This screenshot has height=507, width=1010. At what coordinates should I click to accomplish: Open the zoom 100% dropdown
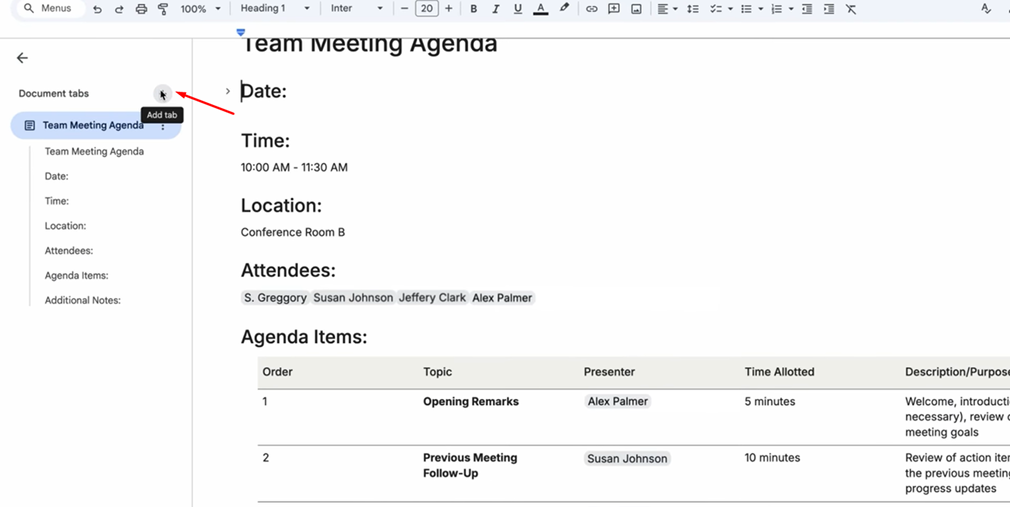click(200, 9)
